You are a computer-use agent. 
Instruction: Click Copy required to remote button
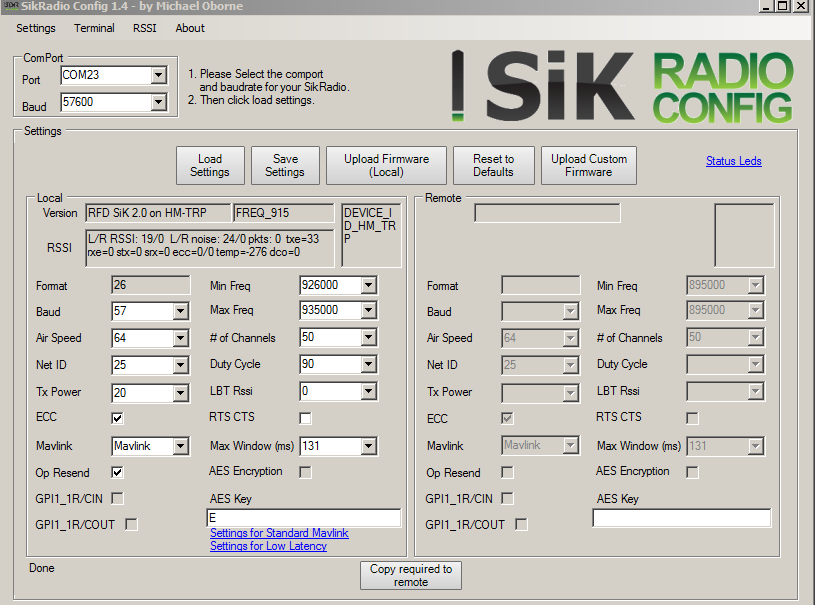(x=411, y=575)
